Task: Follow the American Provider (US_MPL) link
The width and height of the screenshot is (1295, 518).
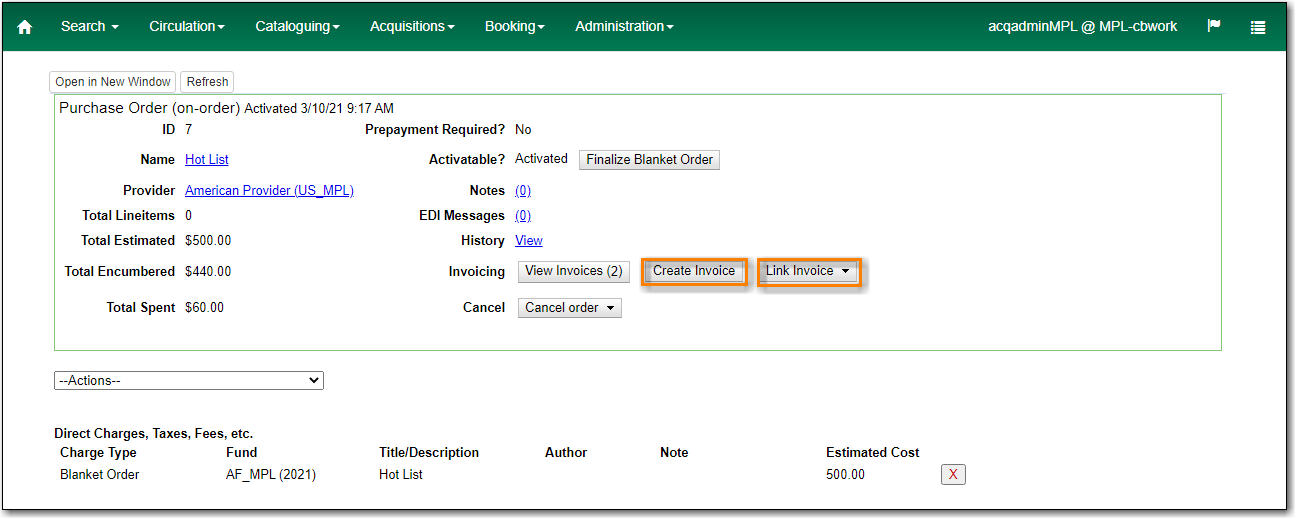Action: point(269,191)
